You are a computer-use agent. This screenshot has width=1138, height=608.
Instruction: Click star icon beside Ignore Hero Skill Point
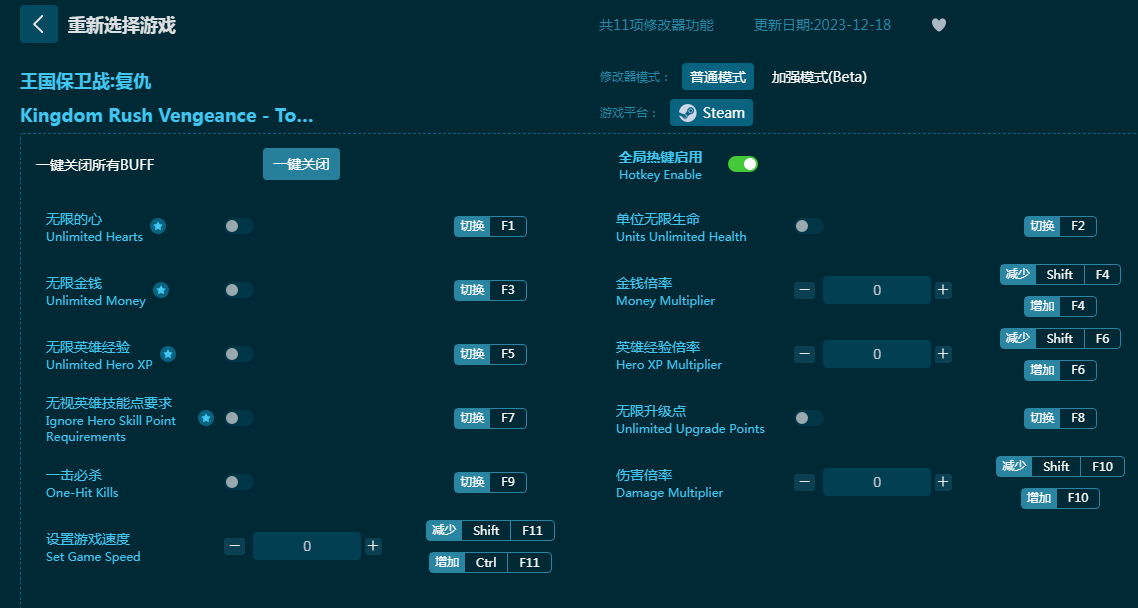206,418
